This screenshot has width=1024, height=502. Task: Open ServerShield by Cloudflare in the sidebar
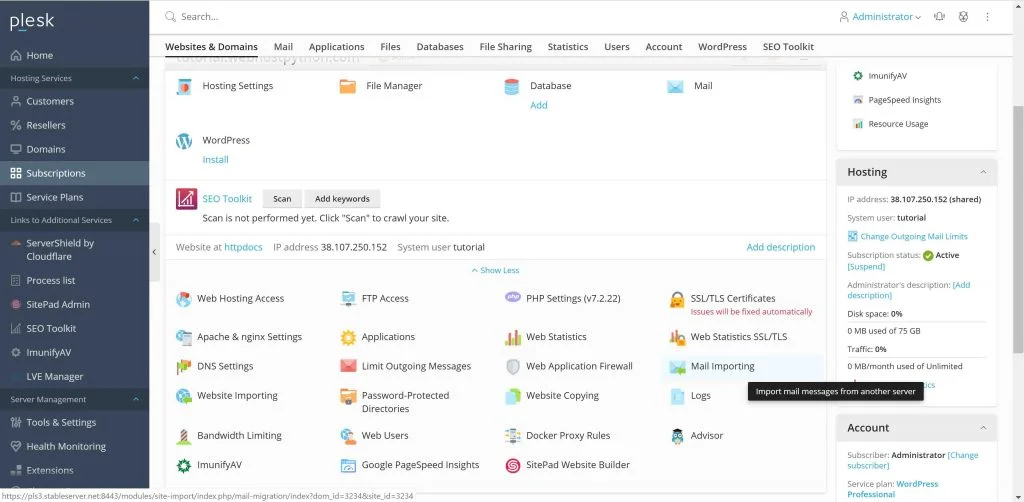click(x=74, y=250)
